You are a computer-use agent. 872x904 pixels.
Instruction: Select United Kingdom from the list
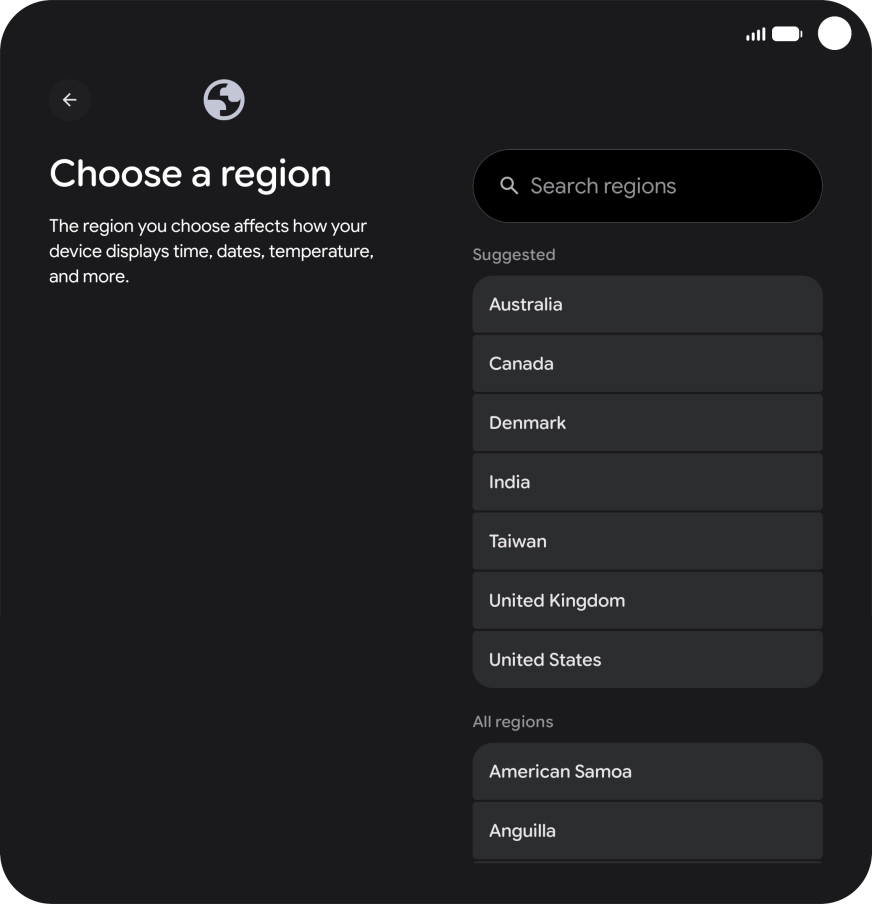tap(647, 600)
